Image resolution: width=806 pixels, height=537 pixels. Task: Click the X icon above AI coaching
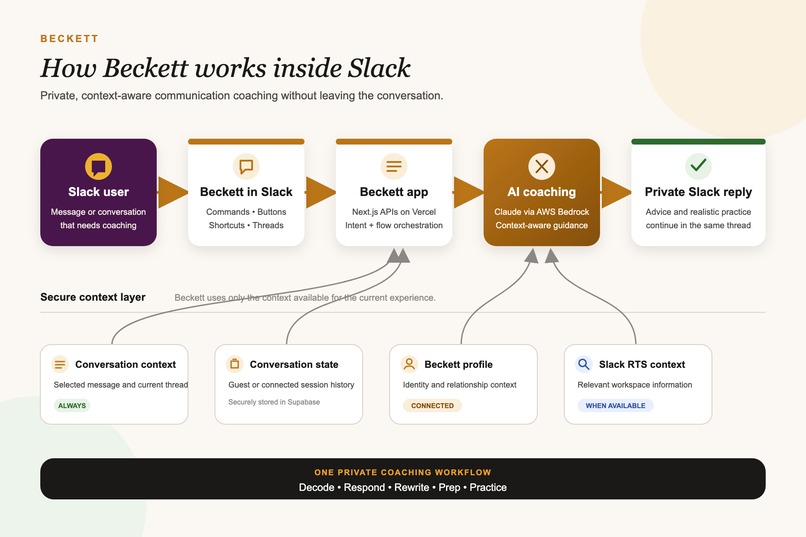[542, 166]
